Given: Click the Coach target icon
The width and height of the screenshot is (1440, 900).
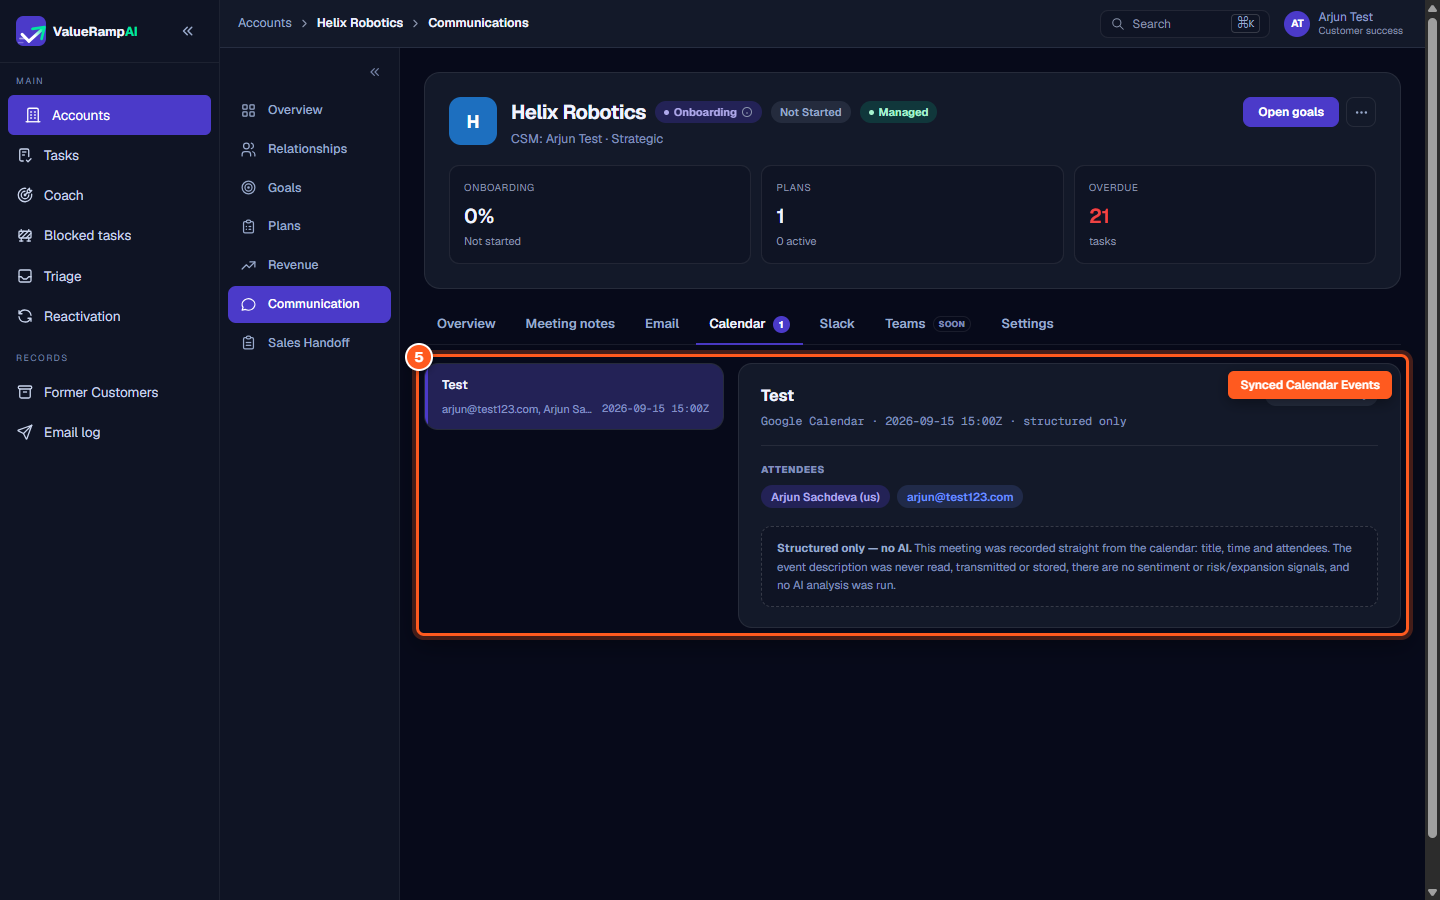Looking at the screenshot, I should click(x=25, y=195).
